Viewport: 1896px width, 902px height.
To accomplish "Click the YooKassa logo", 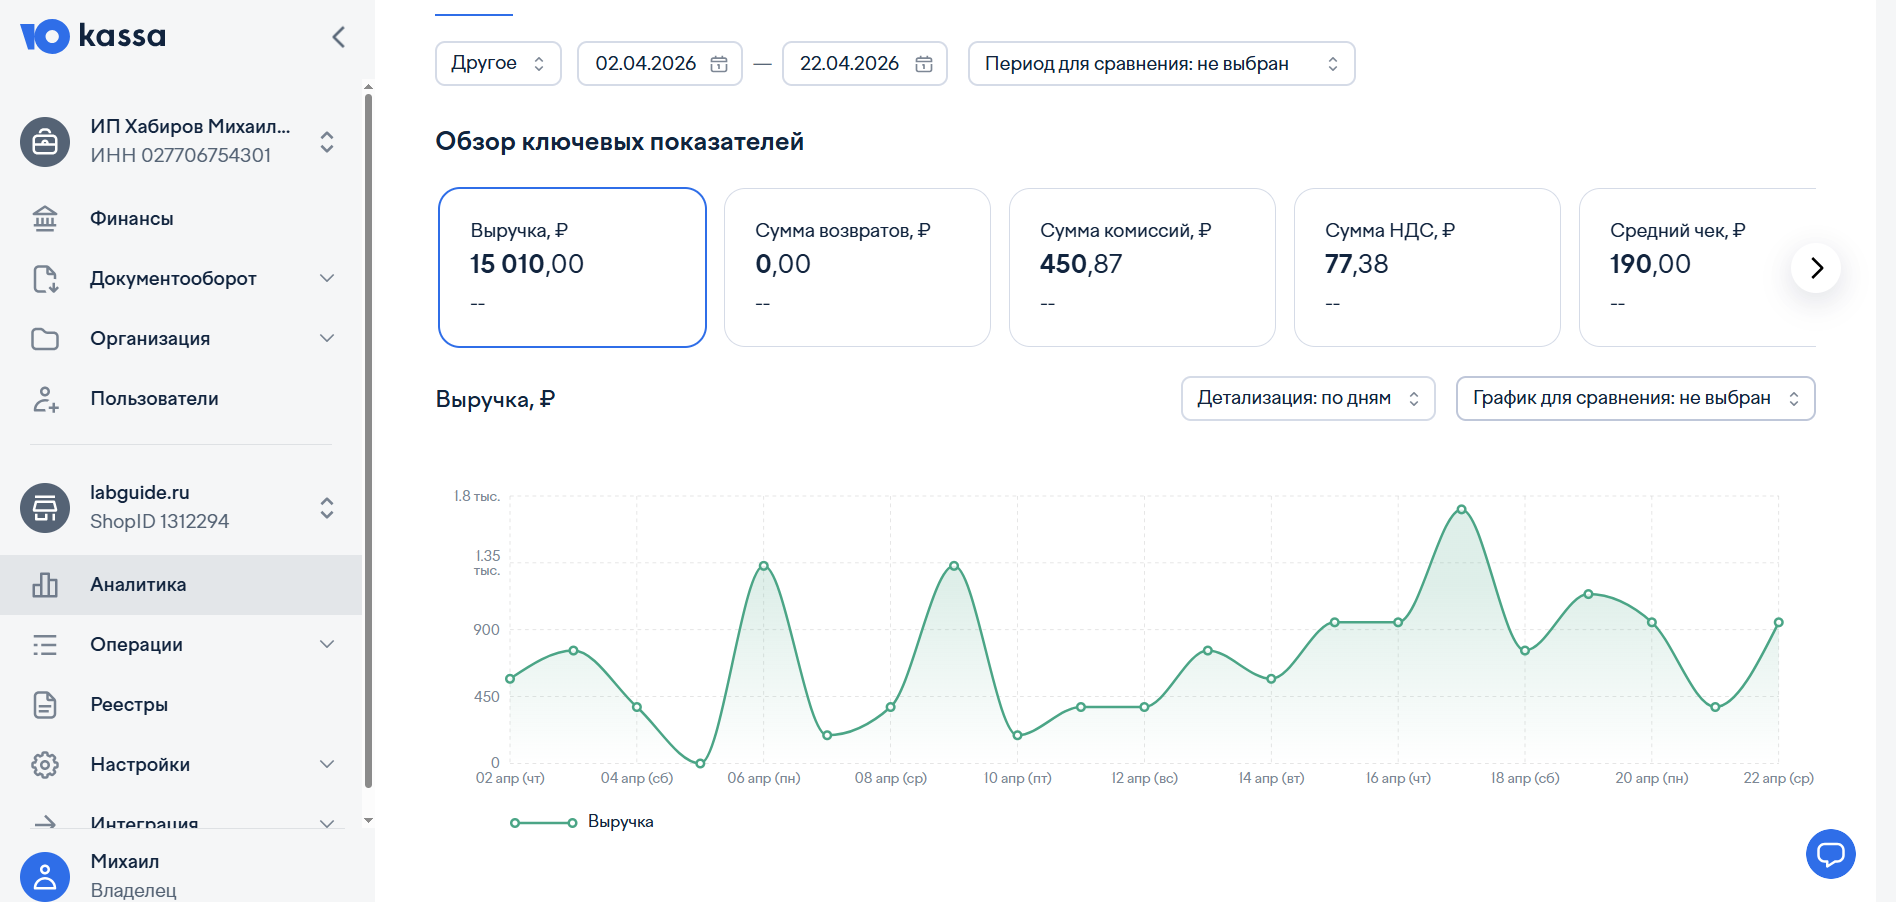I will [x=93, y=36].
